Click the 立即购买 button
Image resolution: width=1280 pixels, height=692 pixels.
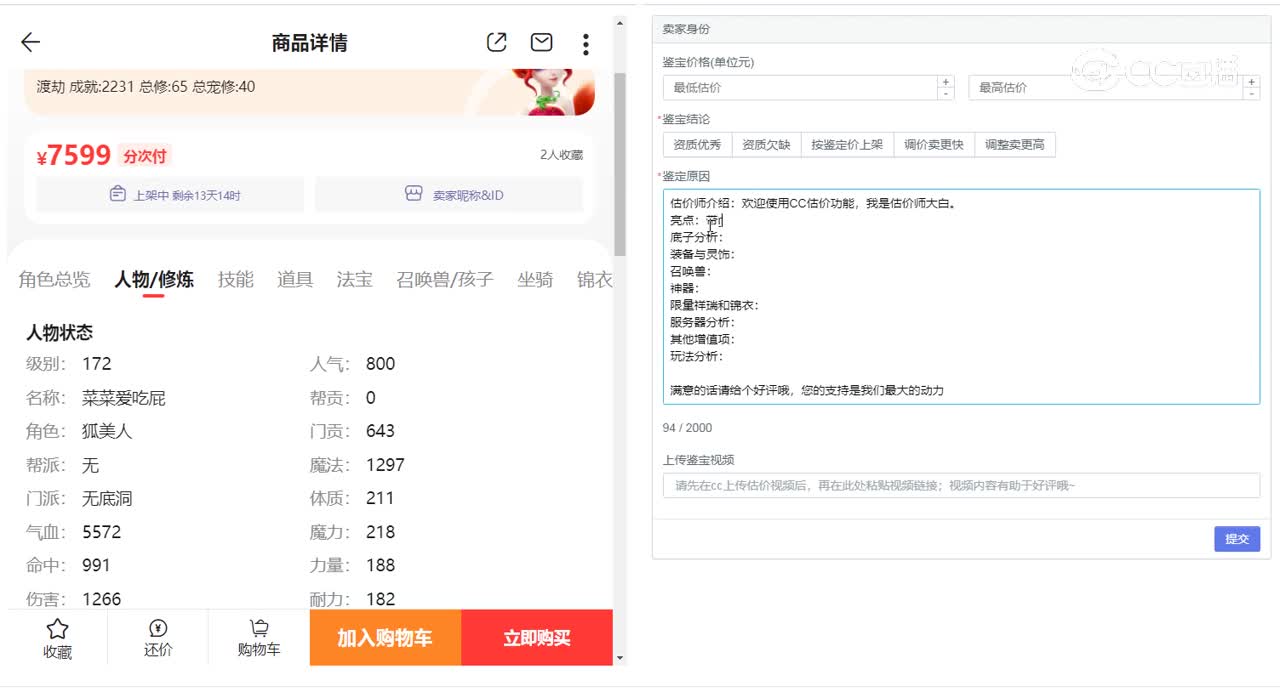coord(537,637)
